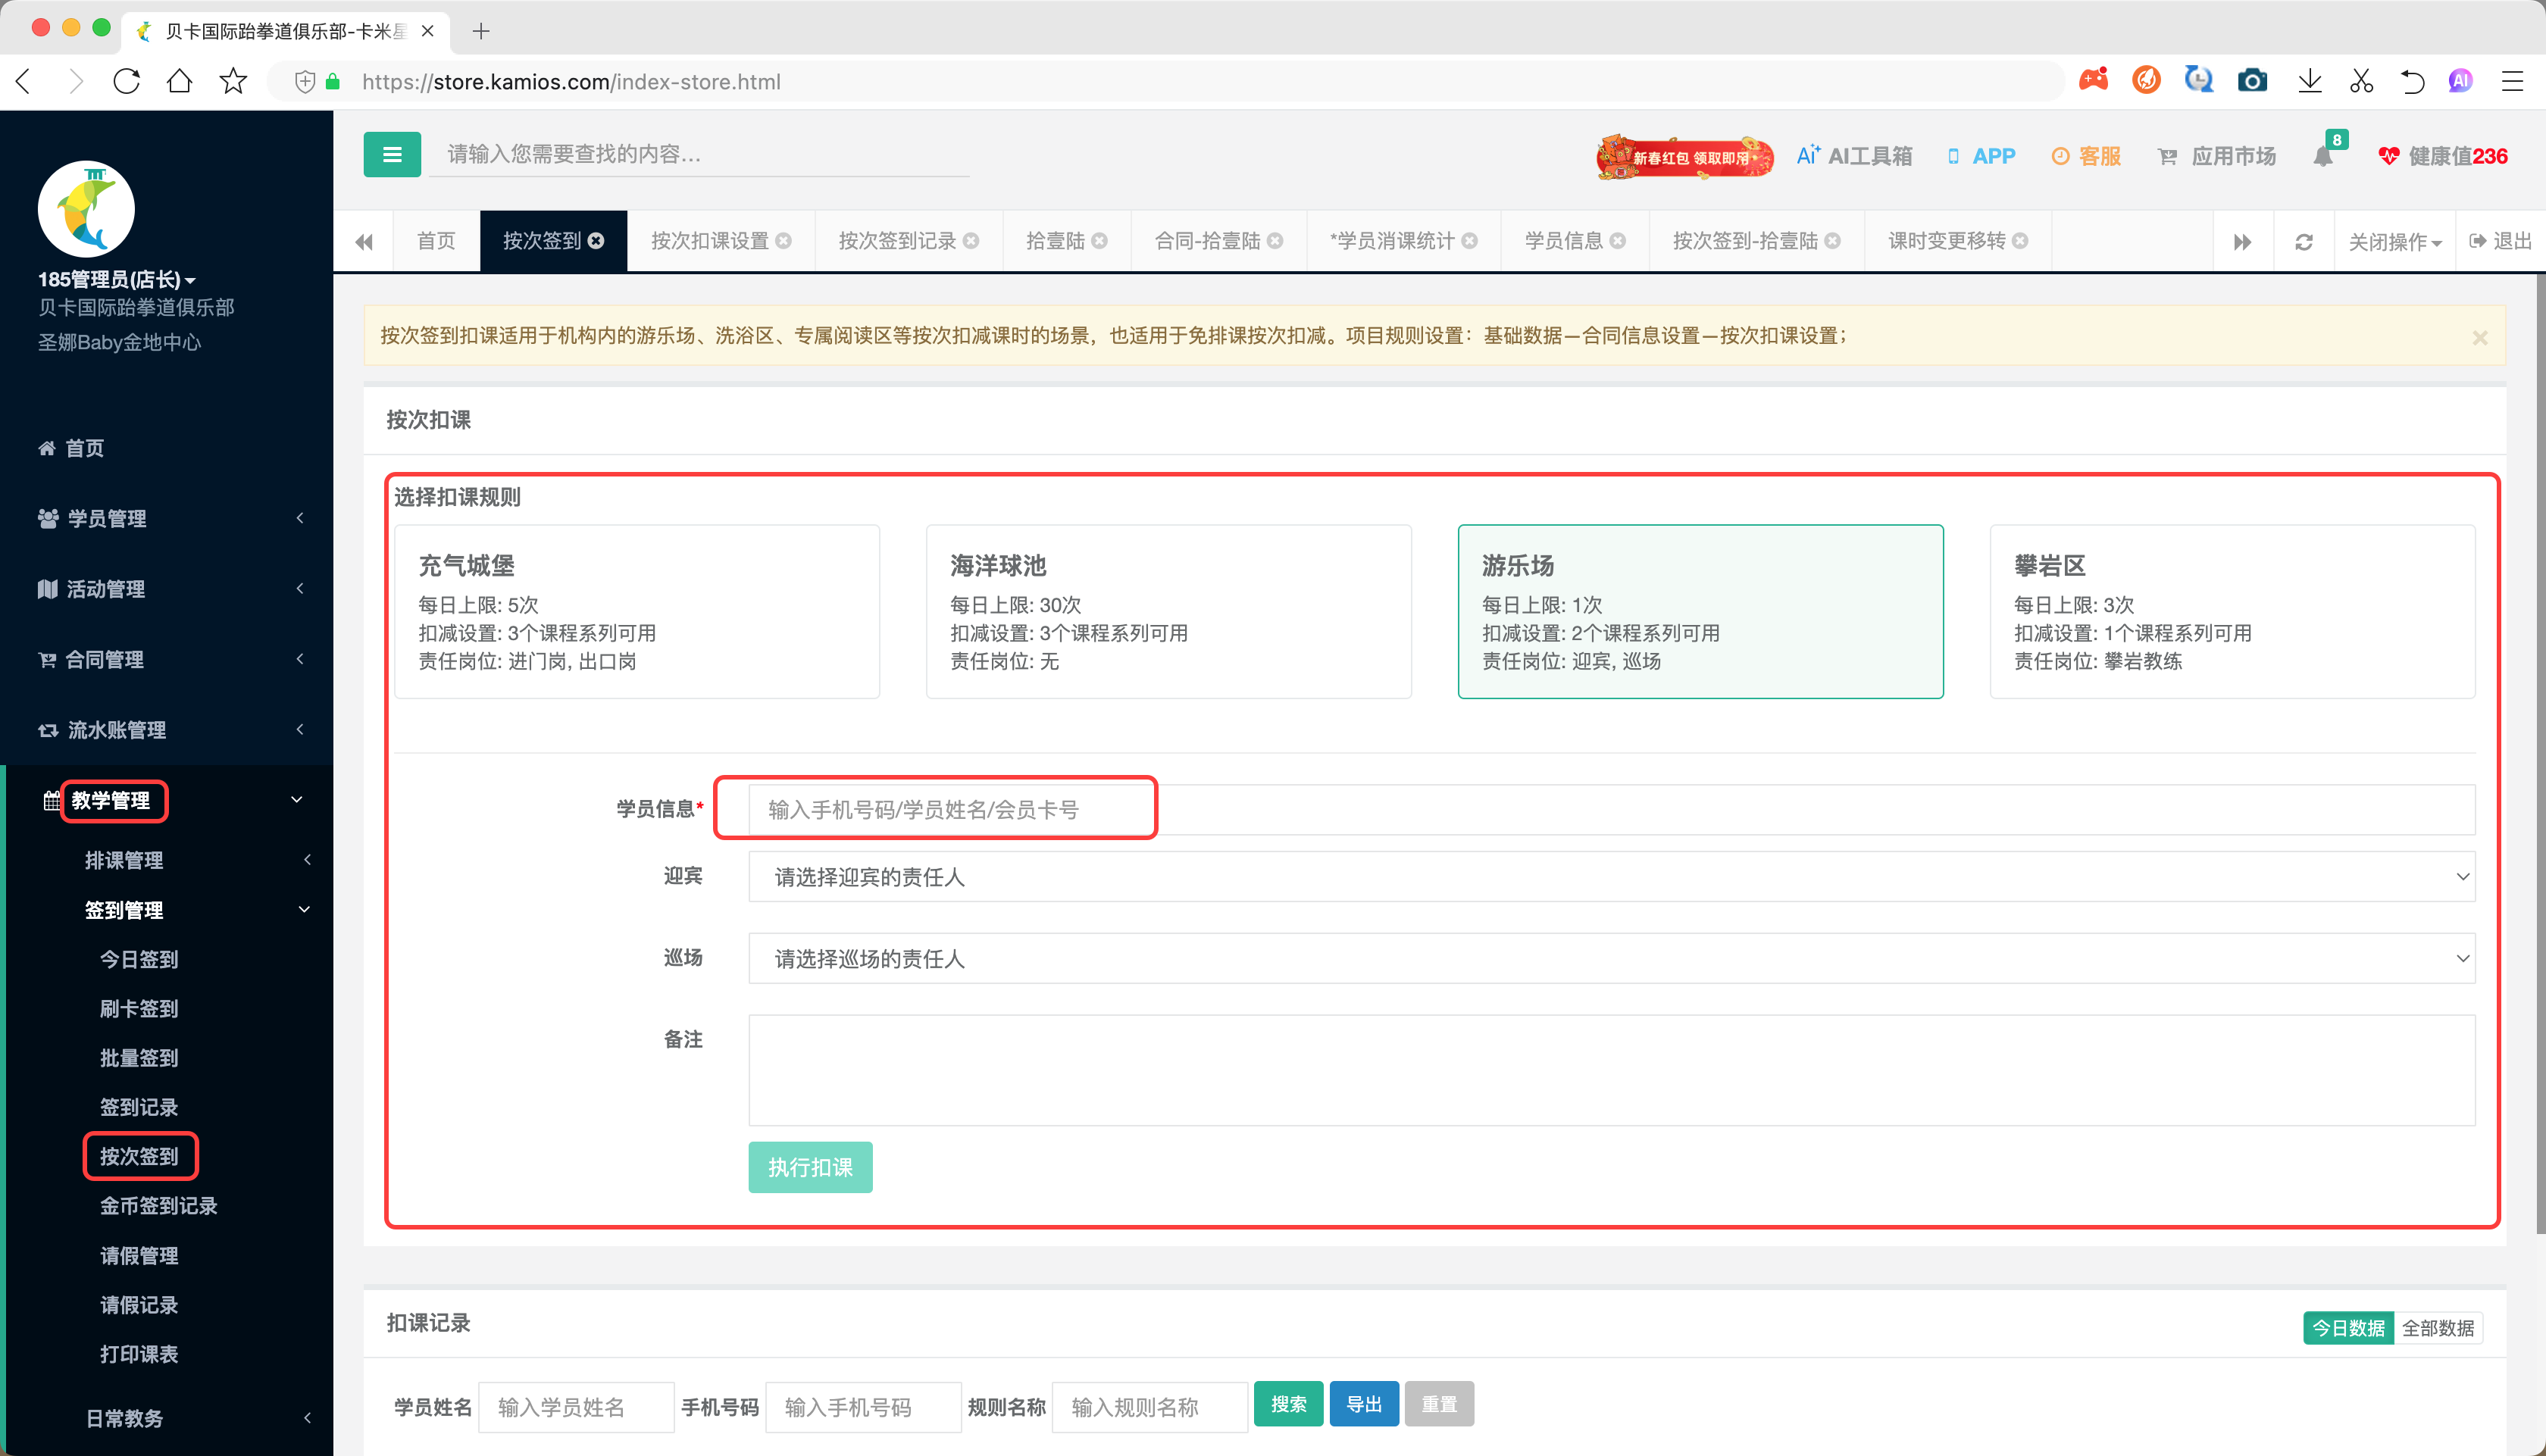Open the 巡场 responsible person dropdown

(x=1610, y=959)
